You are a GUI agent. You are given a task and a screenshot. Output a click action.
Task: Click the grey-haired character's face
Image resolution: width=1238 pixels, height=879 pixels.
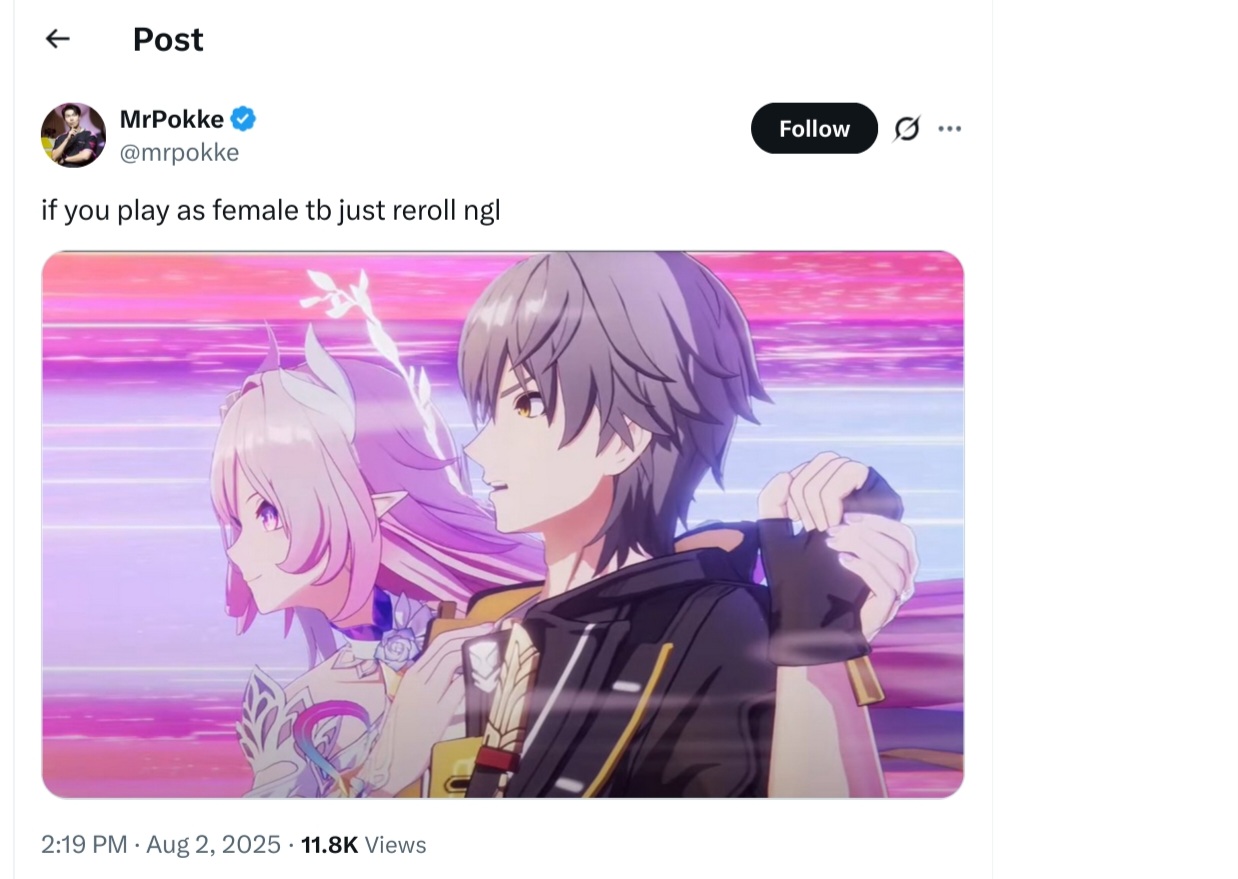[525, 440]
